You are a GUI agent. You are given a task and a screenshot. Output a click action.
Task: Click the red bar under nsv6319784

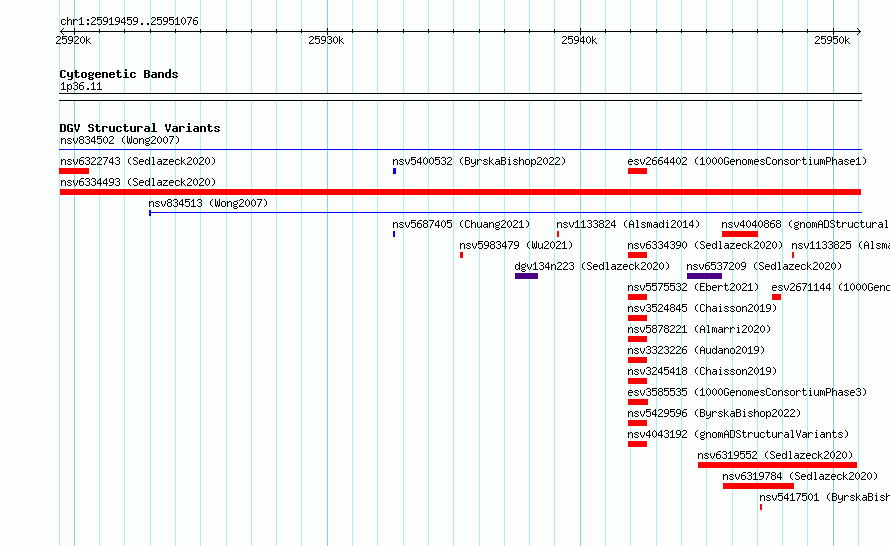click(x=758, y=486)
